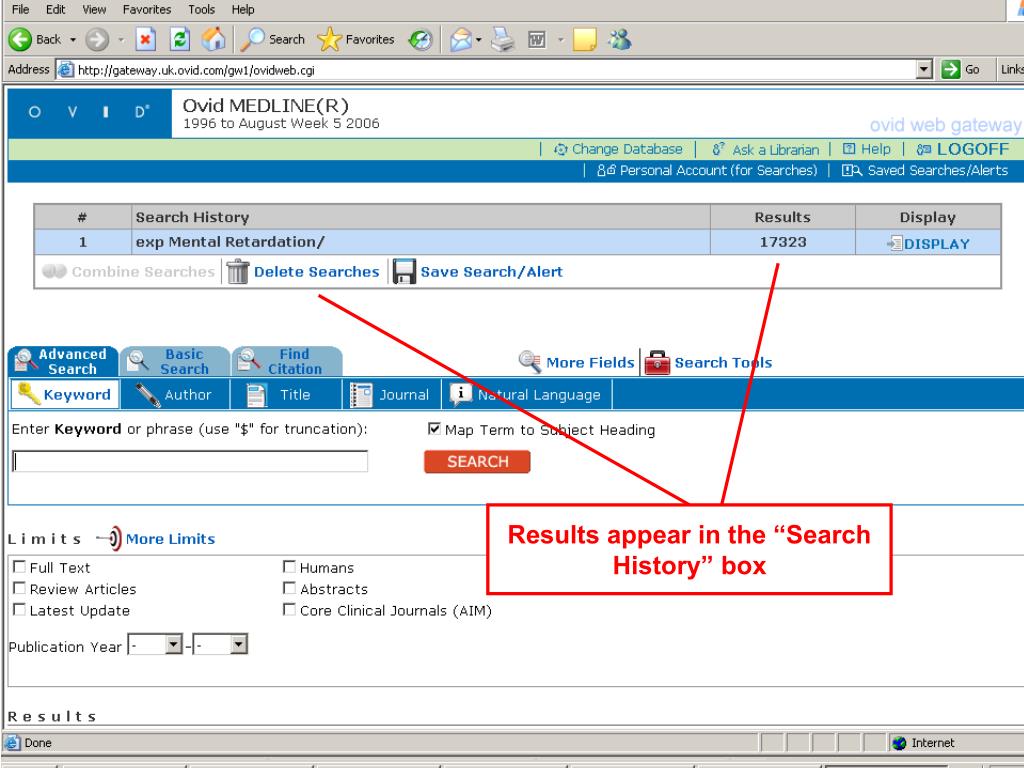Click the More Fields magnifier icon
This screenshot has height=768, width=1024.
[530, 362]
